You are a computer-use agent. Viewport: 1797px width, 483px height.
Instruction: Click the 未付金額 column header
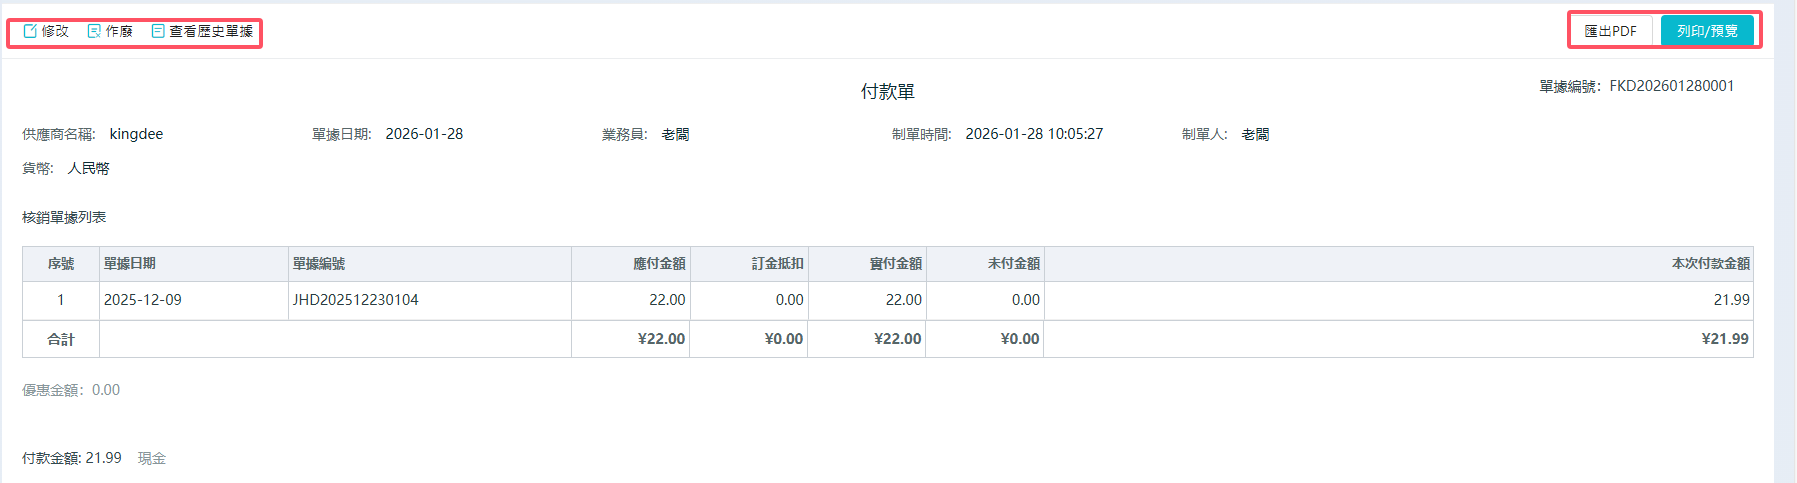(x=1013, y=264)
